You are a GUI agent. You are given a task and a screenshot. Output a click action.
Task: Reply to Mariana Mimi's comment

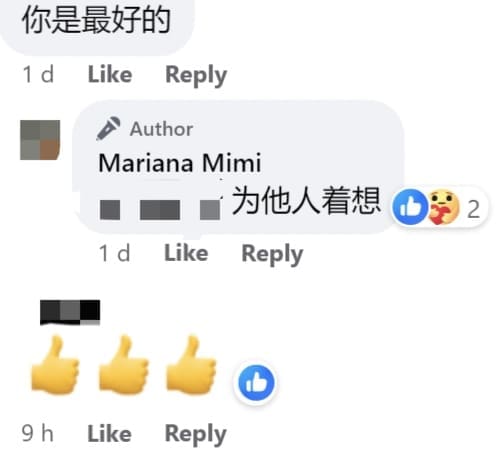[x=272, y=254]
